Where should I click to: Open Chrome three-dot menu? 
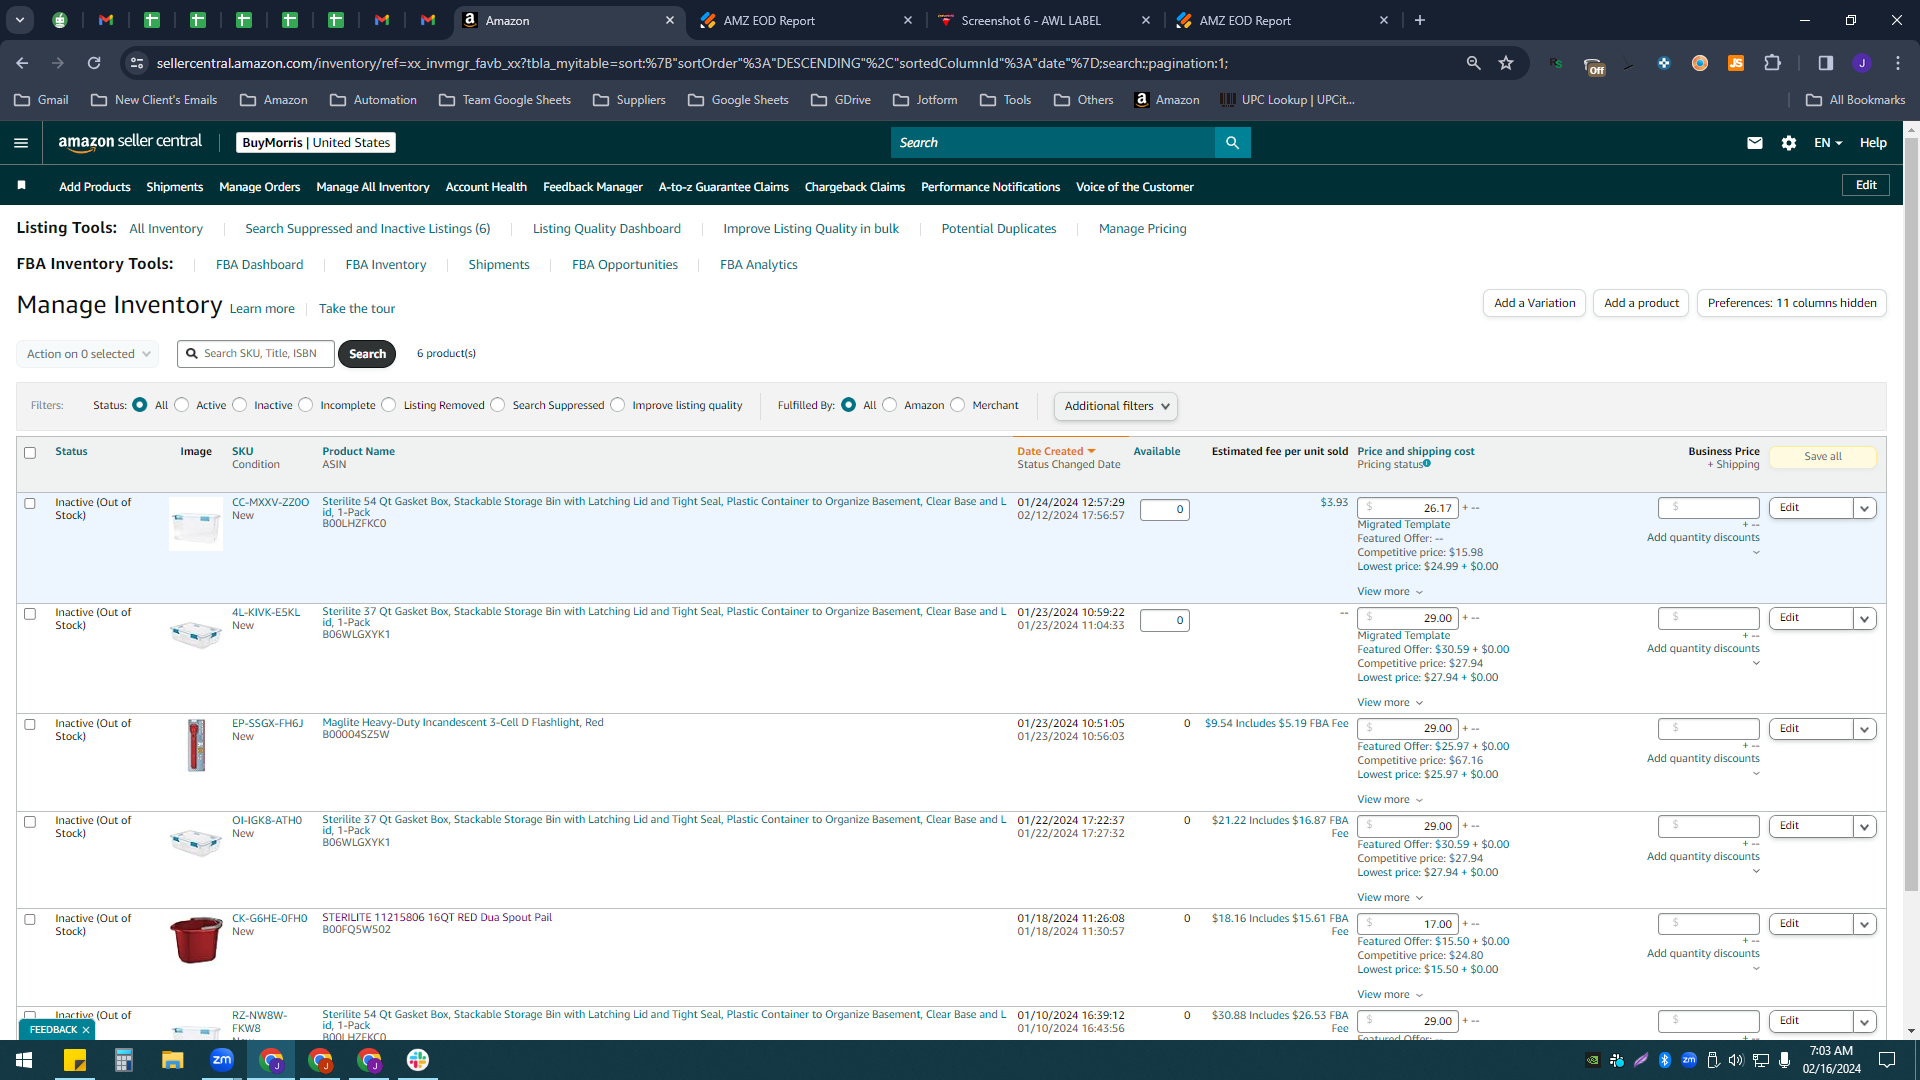click(1898, 63)
